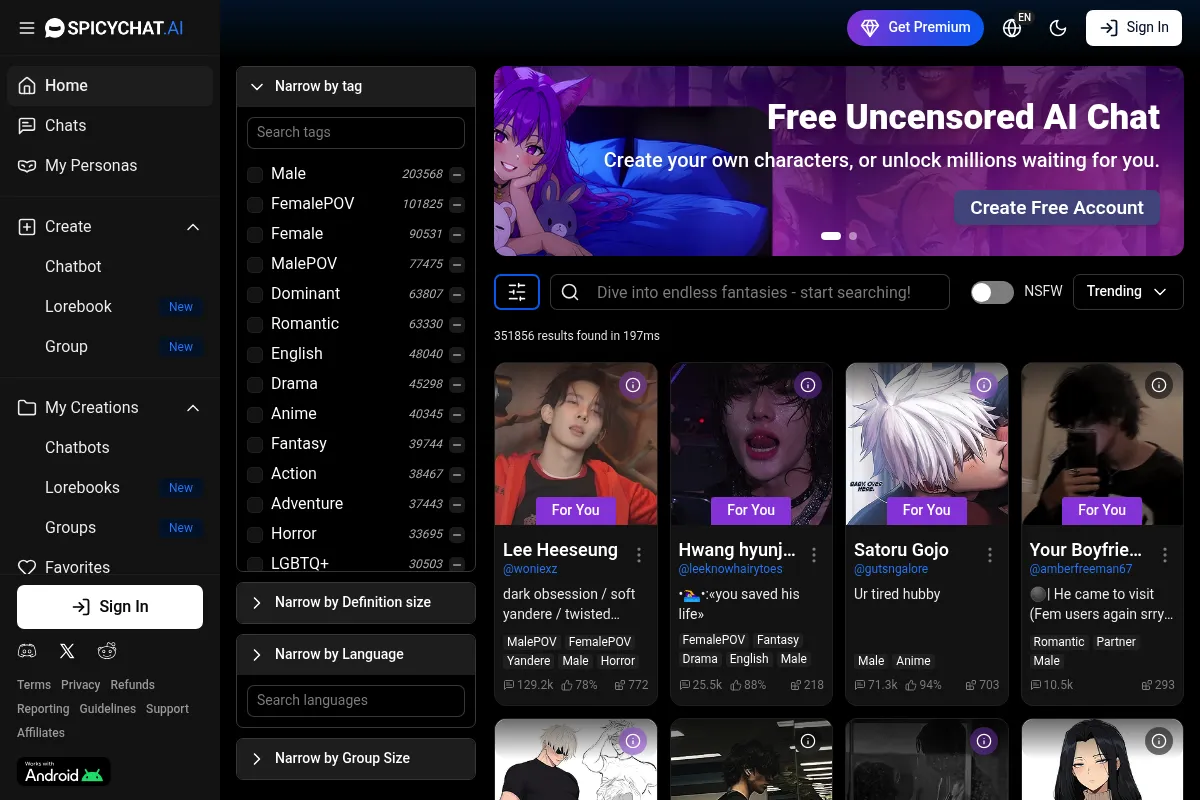The image size is (1200, 800).
Task: Open info icon on Hwang hyunjin card
Action: pyautogui.click(x=808, y=385)
